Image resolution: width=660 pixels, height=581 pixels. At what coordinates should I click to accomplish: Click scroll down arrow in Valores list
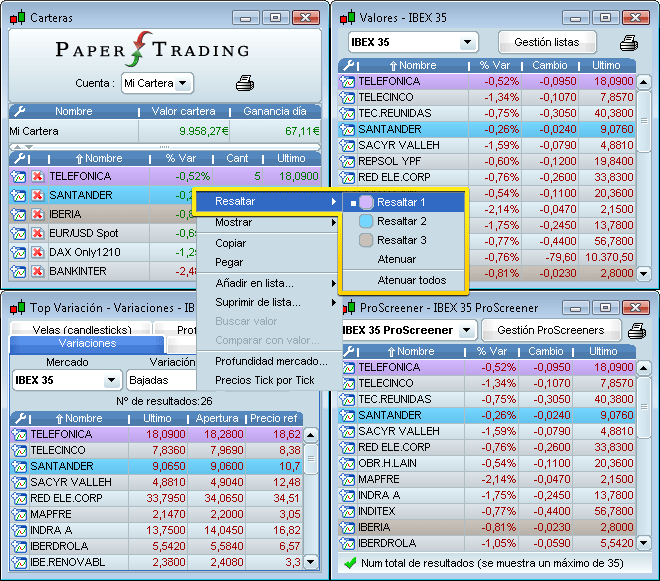coord(643,274)
